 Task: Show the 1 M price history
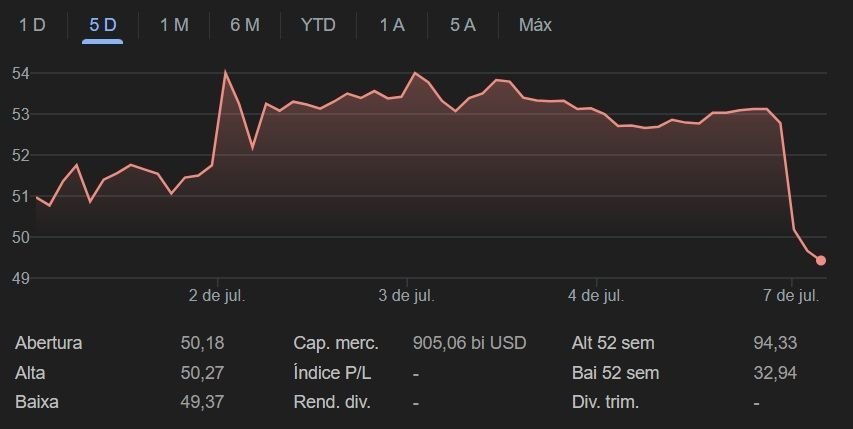click(x=174, y=25)
